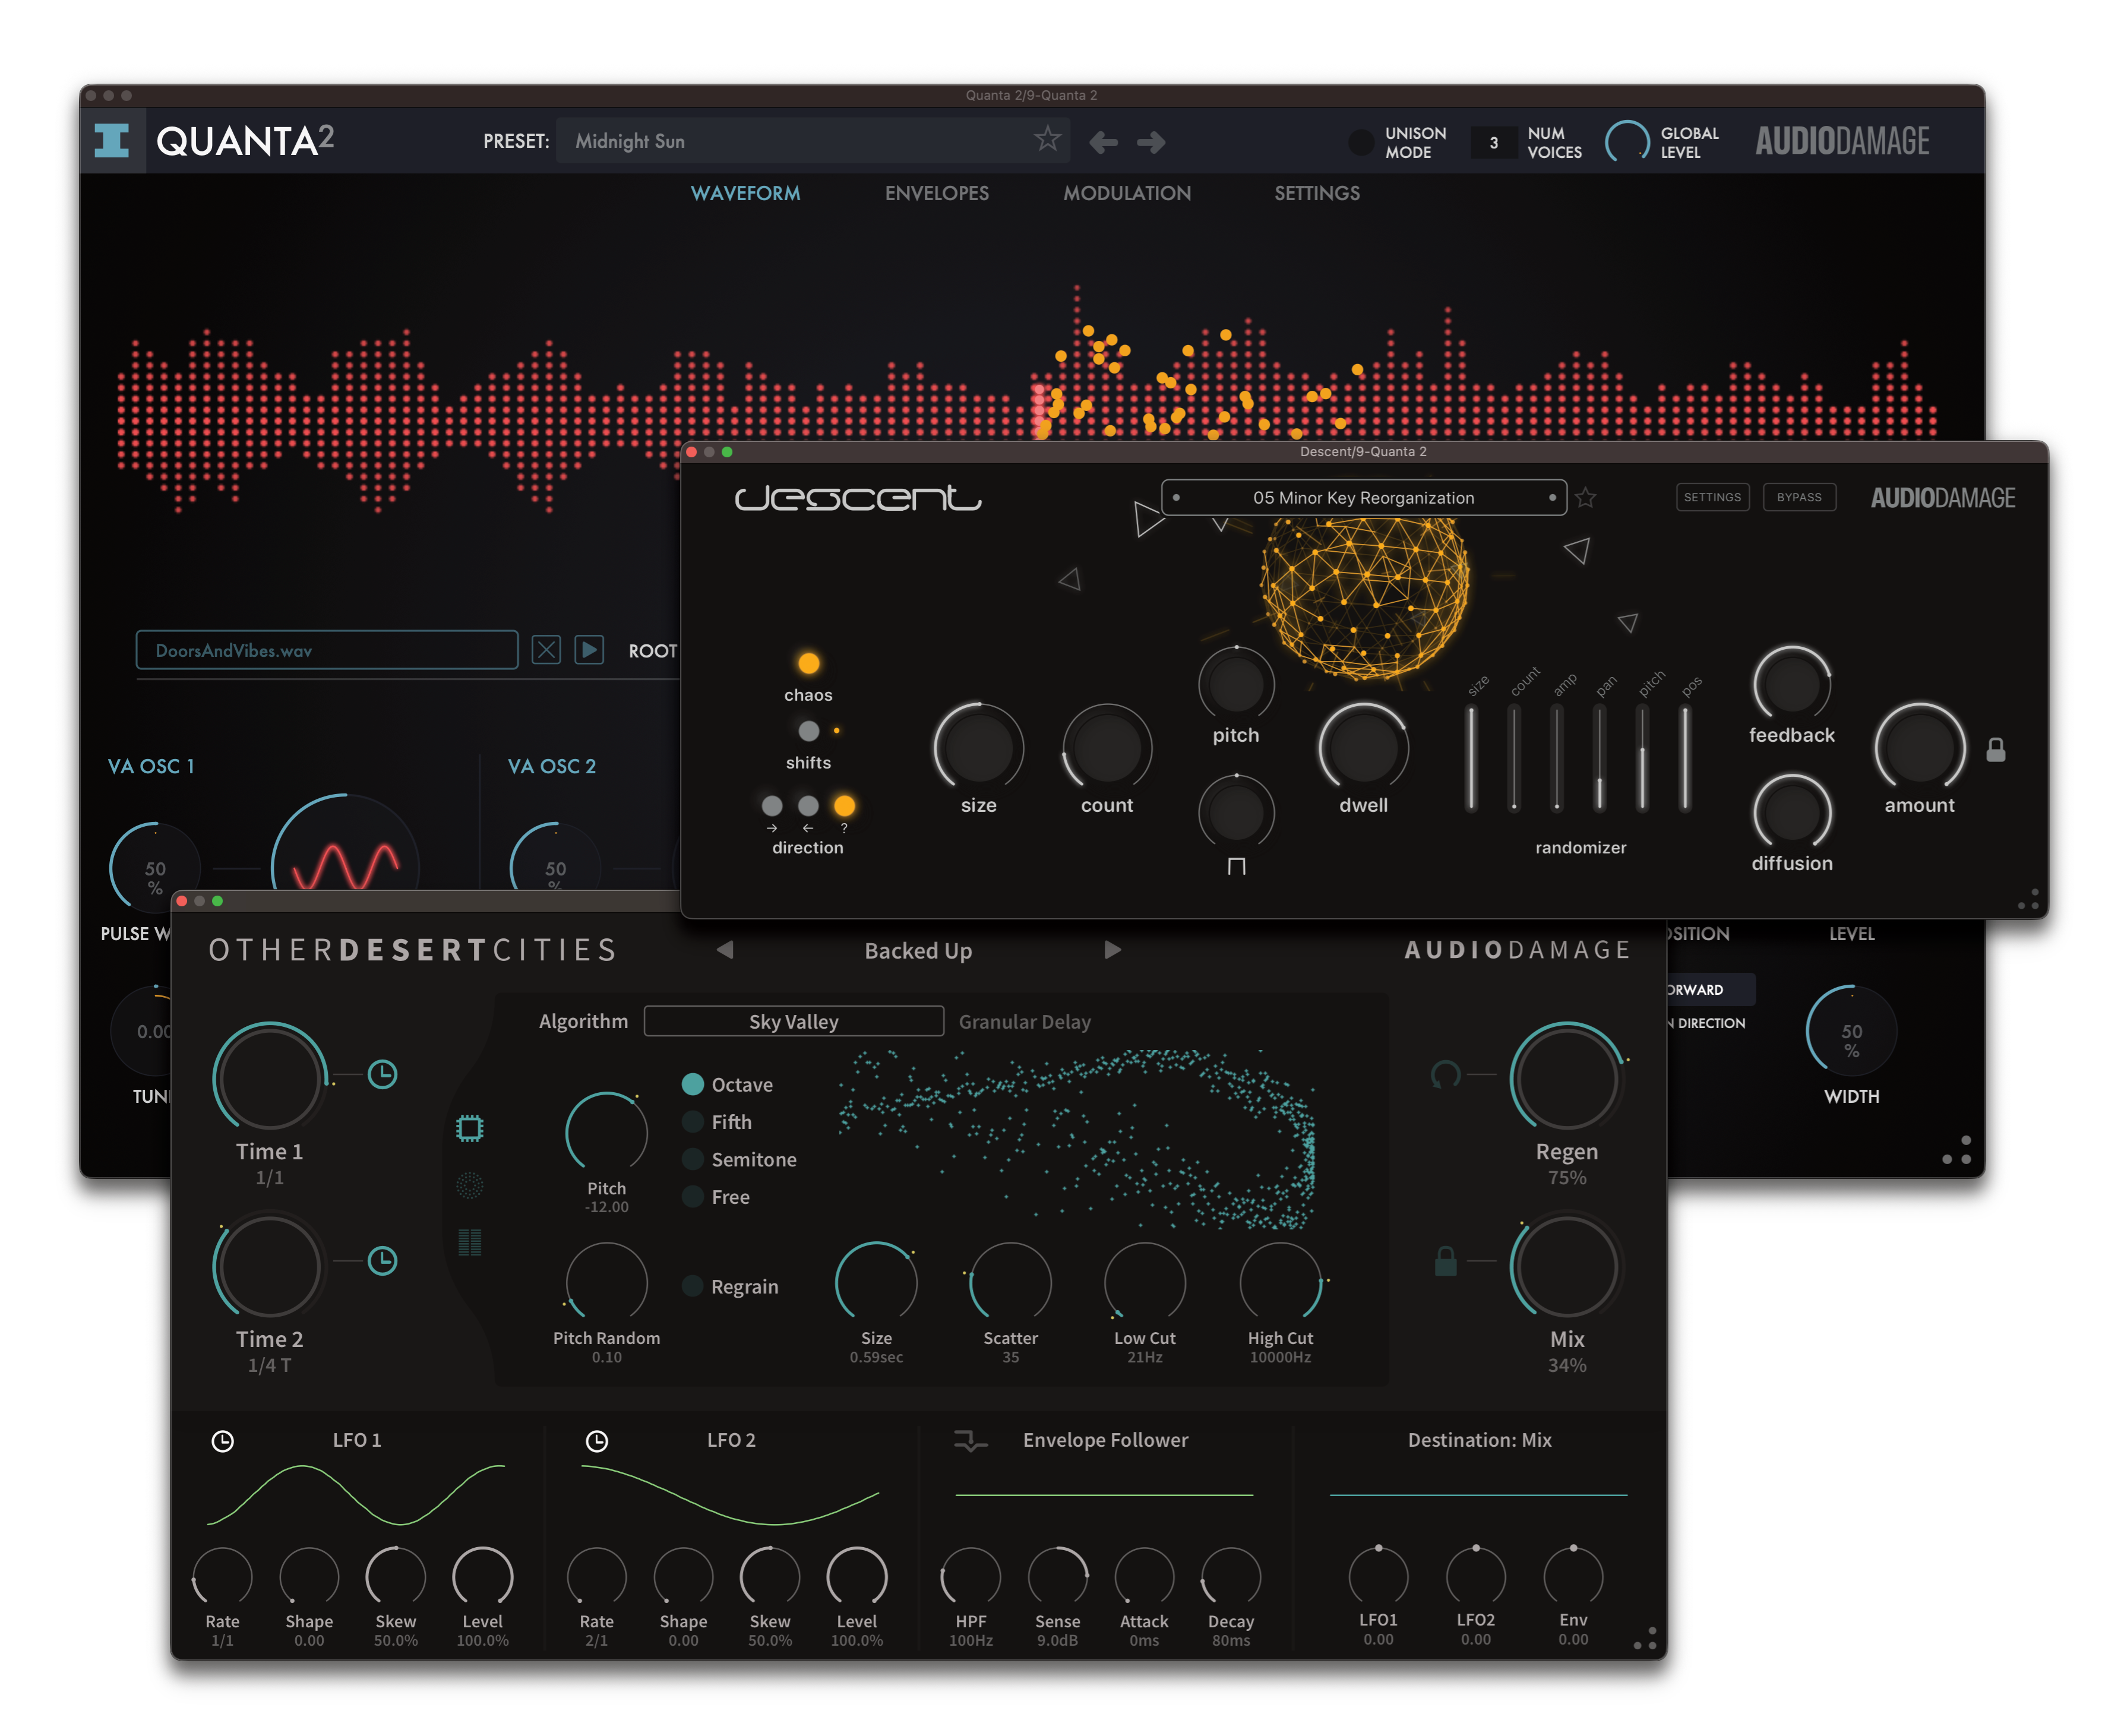The width and height of the screenshot is (2105, 1736).
Task: Click the Descent diffusion knob
Action: pos(1791,814)
